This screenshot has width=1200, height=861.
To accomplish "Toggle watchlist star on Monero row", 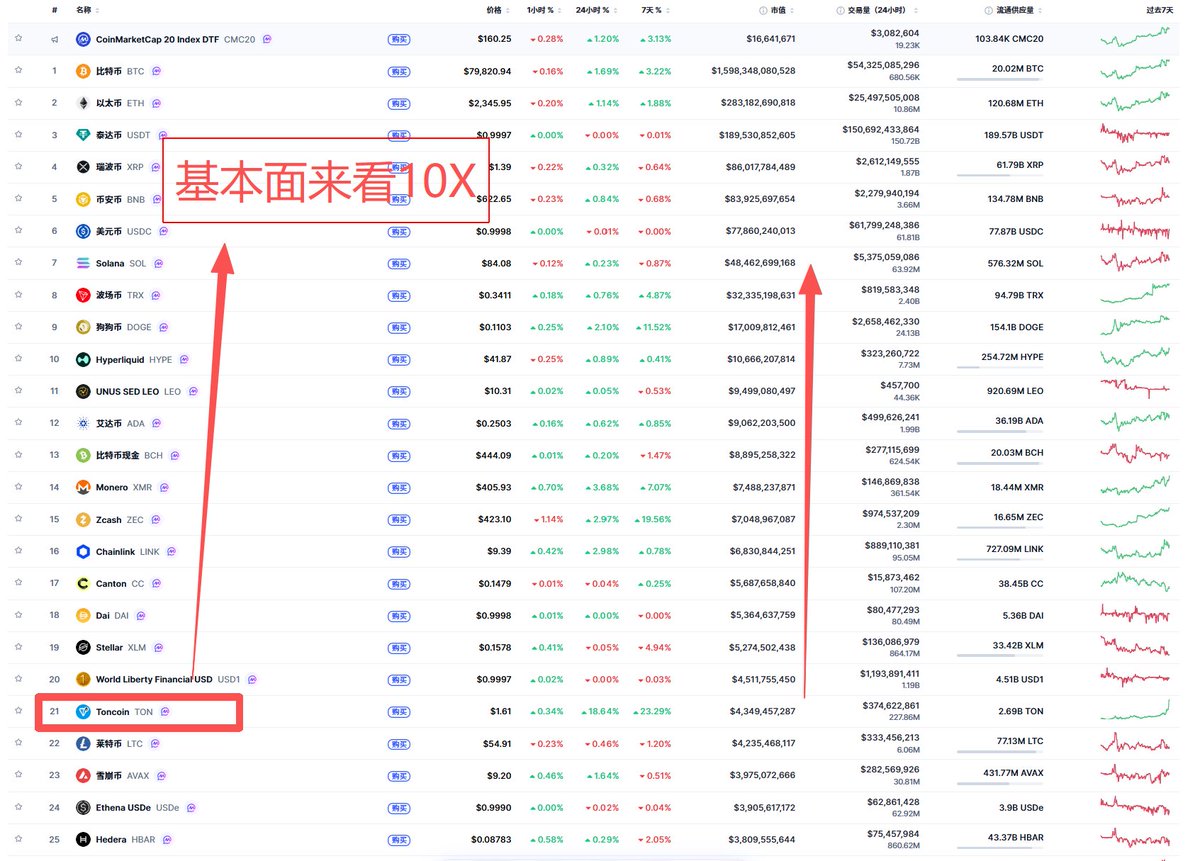I will (x=19, y=487).
